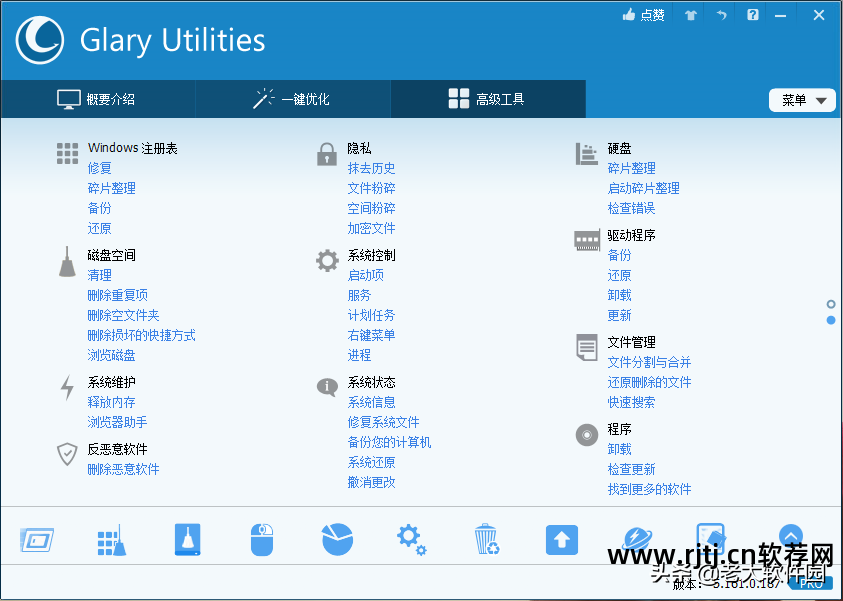Screen dimensions: 843x601
Task: Click 系统信息 link
Action: (x=372, y=402)
